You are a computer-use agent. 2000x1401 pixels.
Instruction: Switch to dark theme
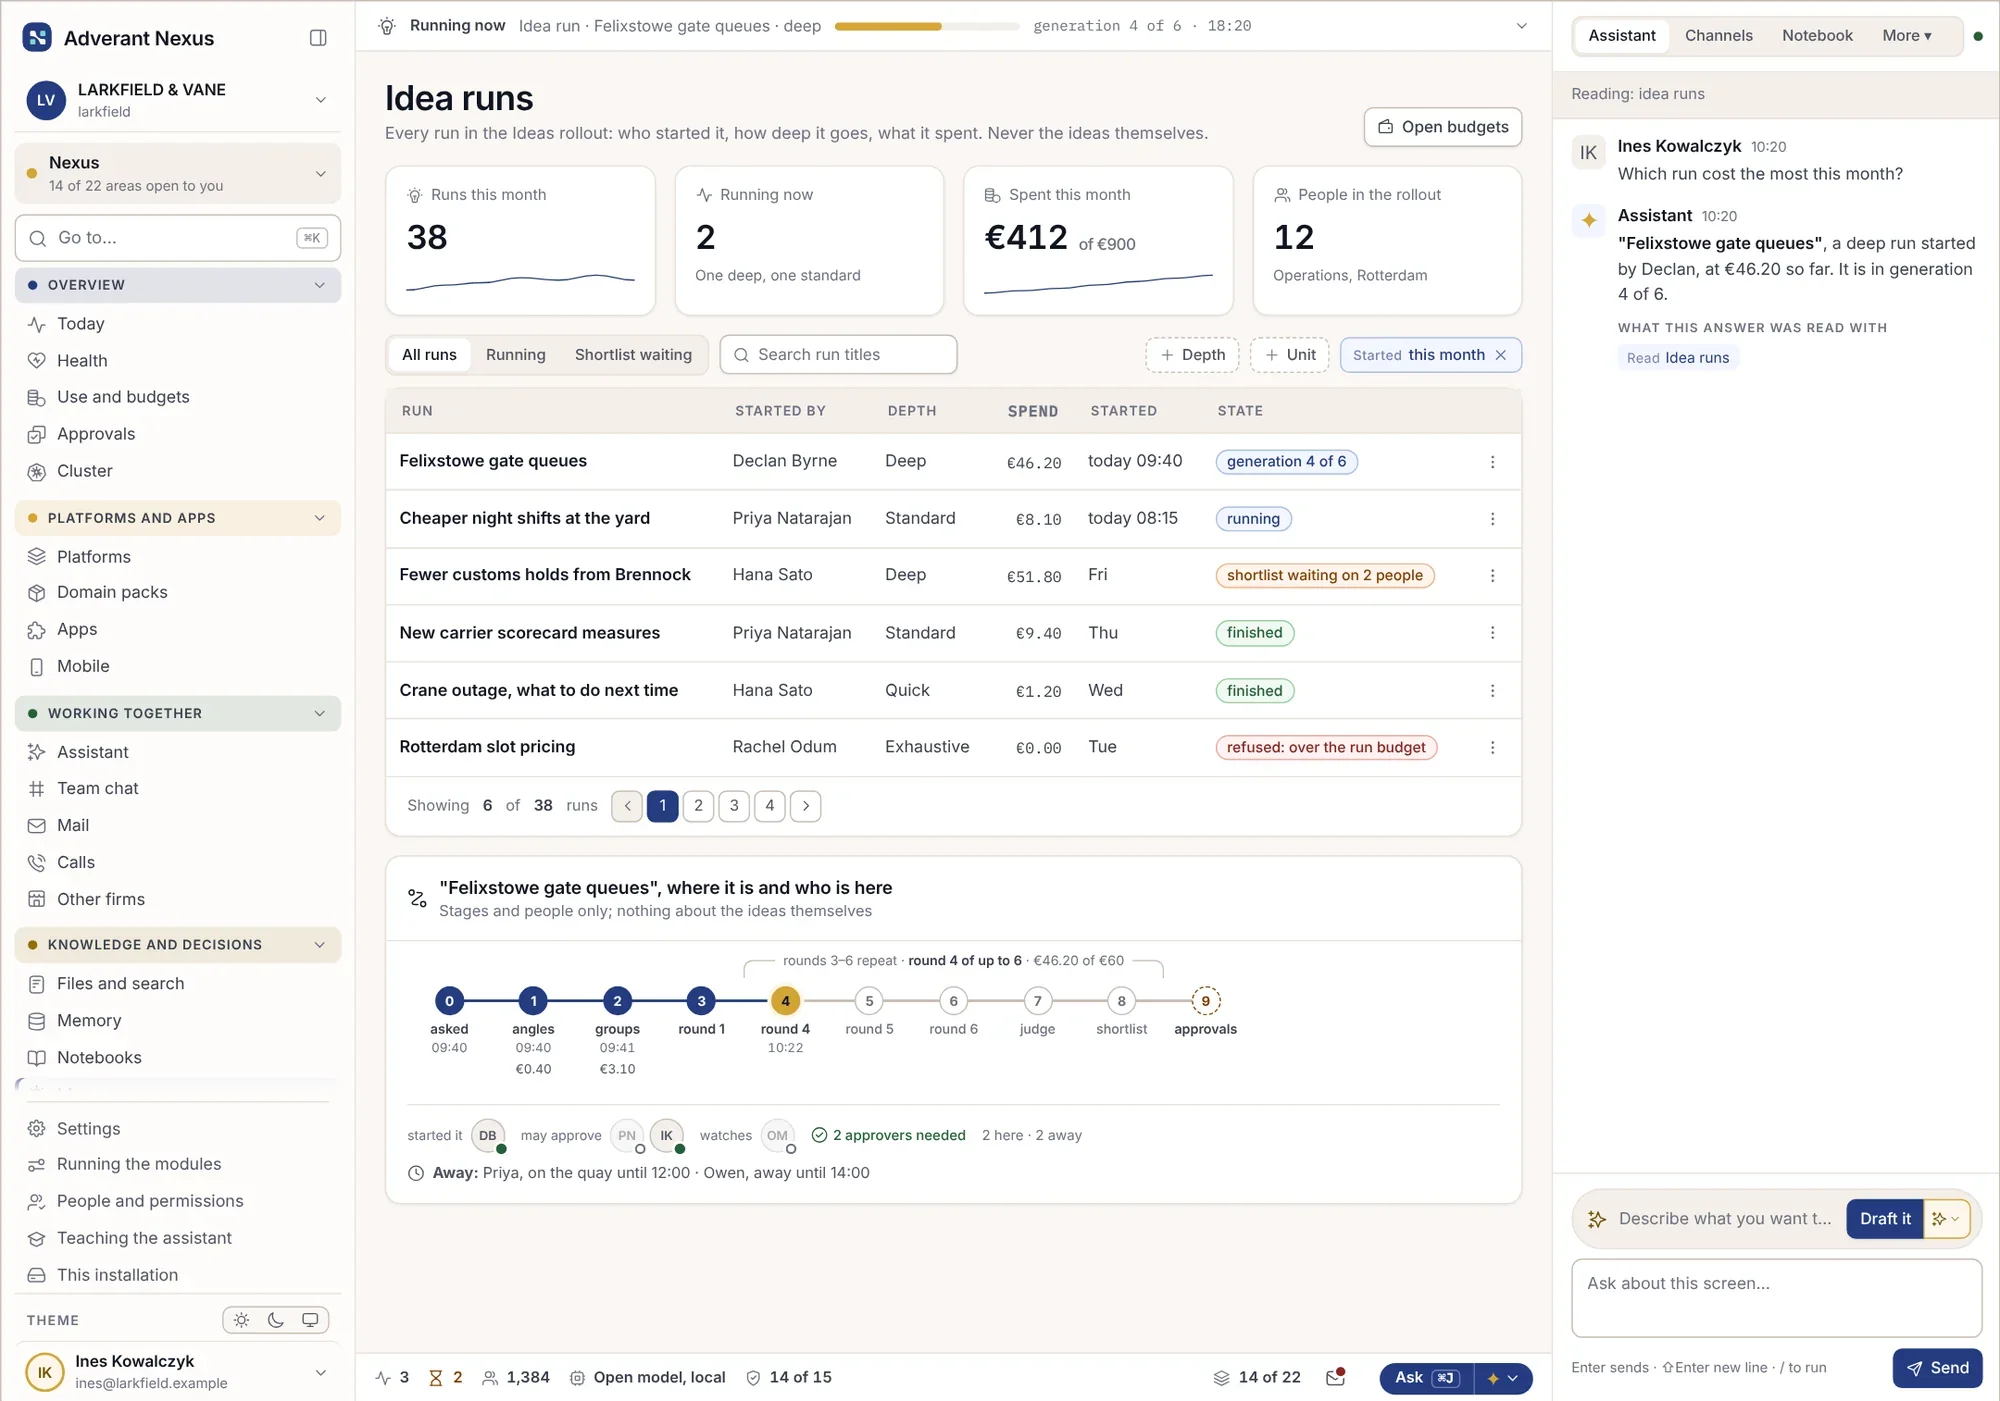276,1321
